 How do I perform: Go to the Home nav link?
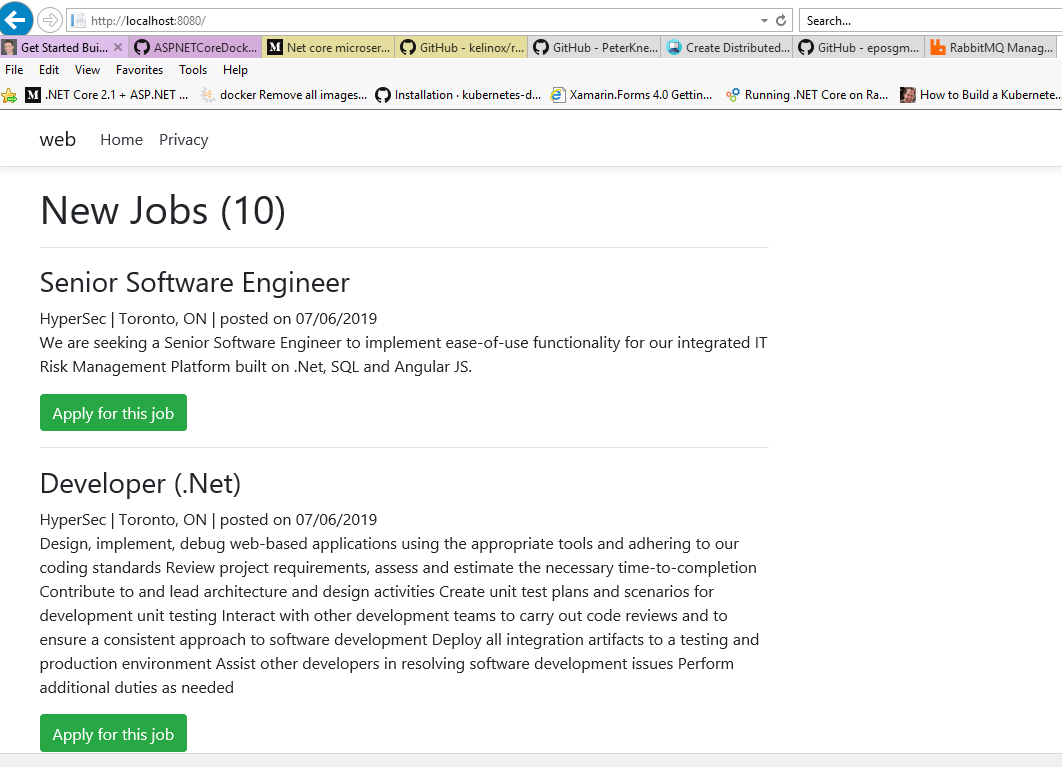[x=121, y=140]
